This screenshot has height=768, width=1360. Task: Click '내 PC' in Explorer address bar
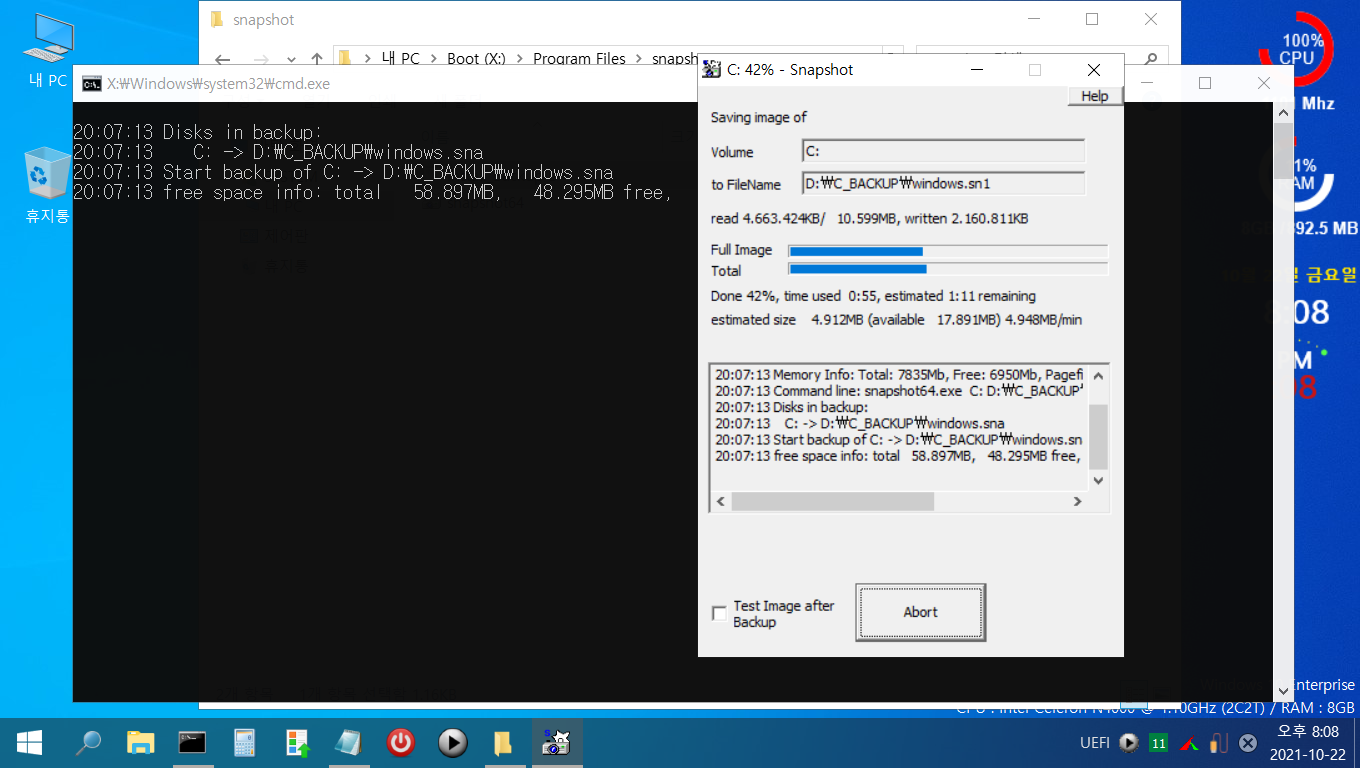(x=401, y=59)
